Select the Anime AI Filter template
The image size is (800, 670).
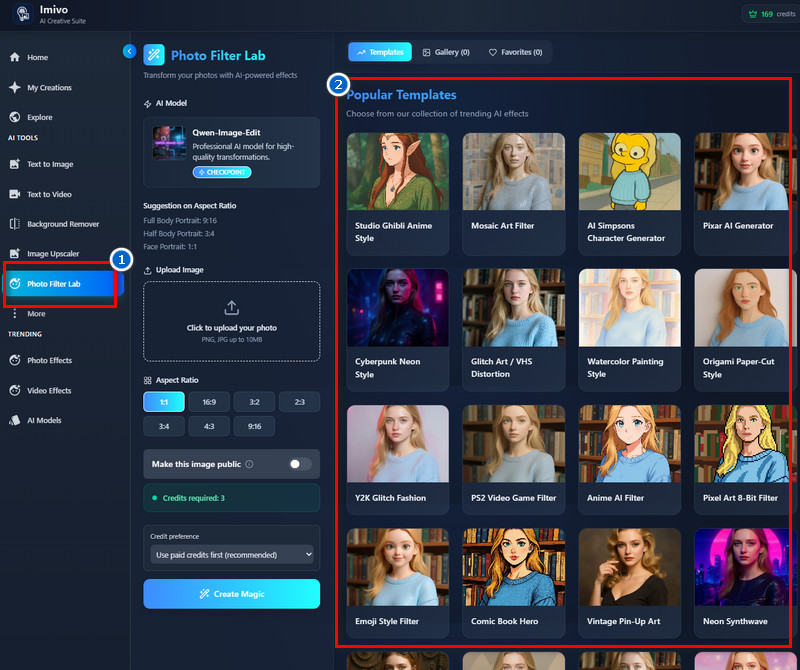coord(630,460)
